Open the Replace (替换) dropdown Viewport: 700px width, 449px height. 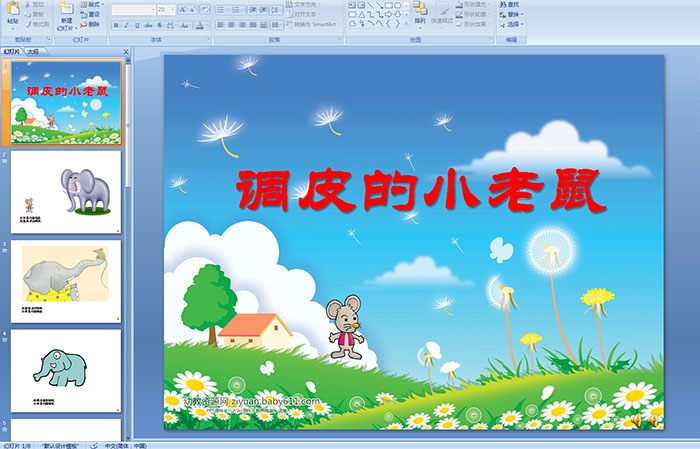512,14
